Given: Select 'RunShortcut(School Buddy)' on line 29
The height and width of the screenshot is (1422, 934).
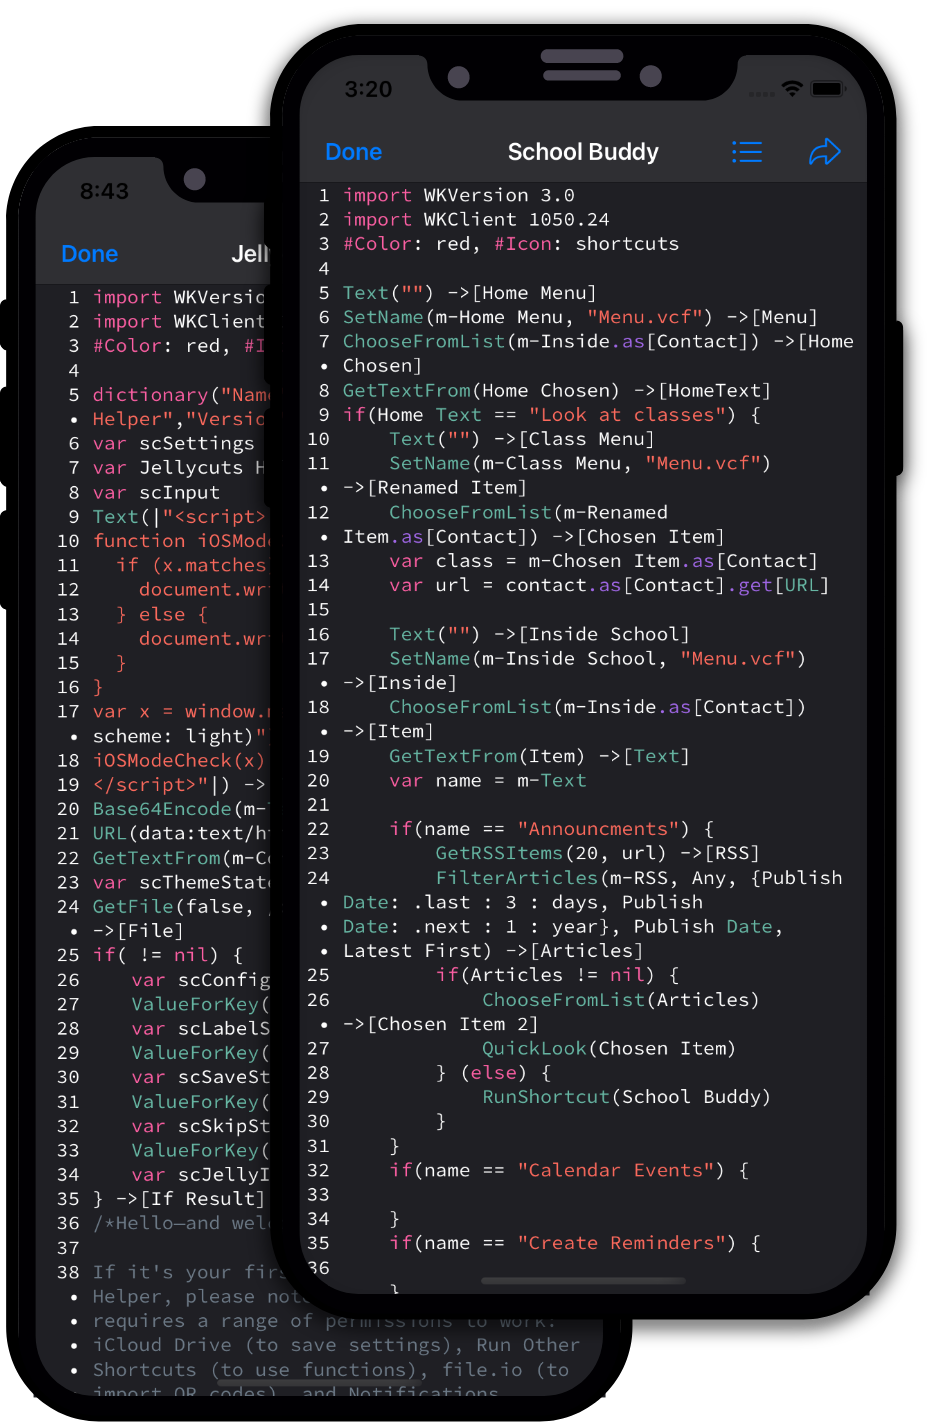Looking at the screenshot, I should [x=627, y=1097].
